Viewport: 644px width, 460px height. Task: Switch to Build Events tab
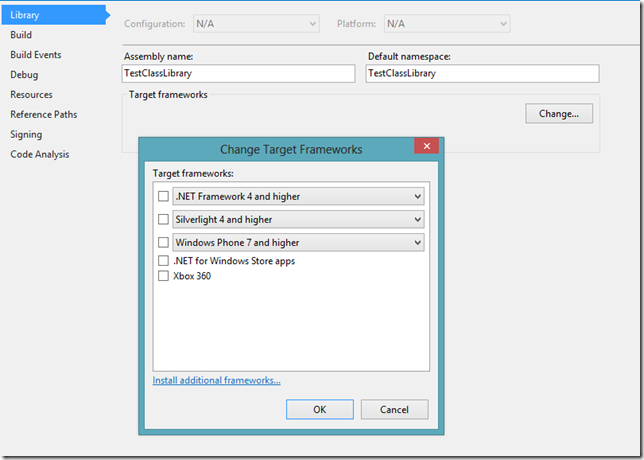[x=36, y=55]
